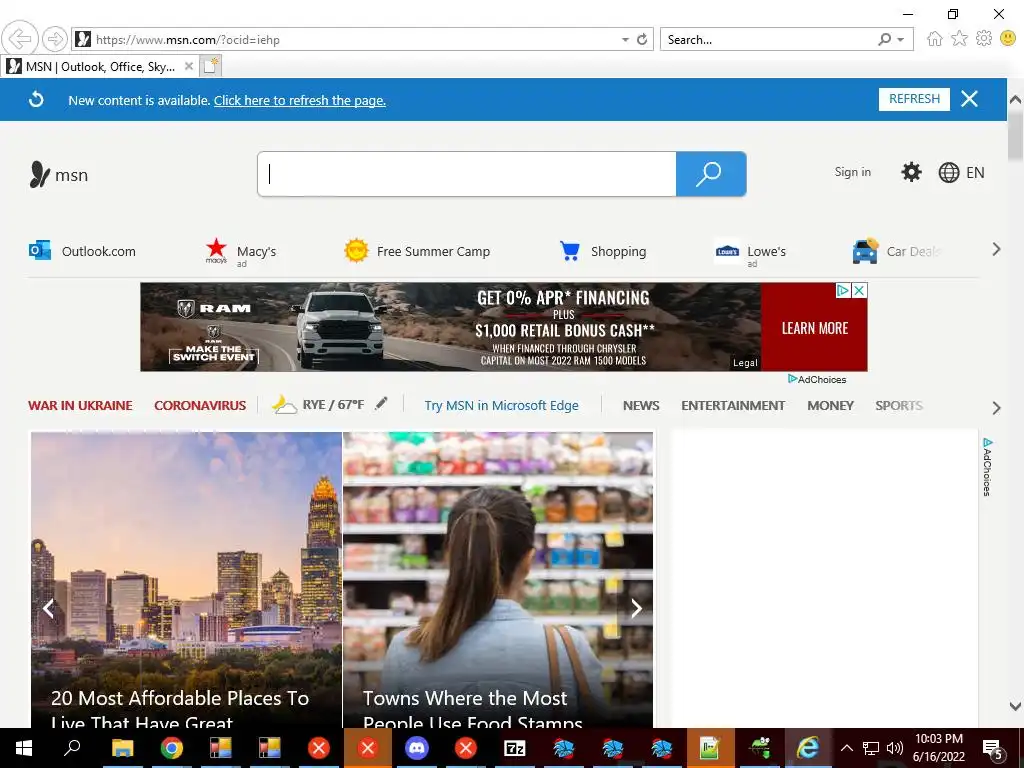Go to previous carousel slide arrow
The width and height of the screenshot is (1024, 768).
pos(48,608)
